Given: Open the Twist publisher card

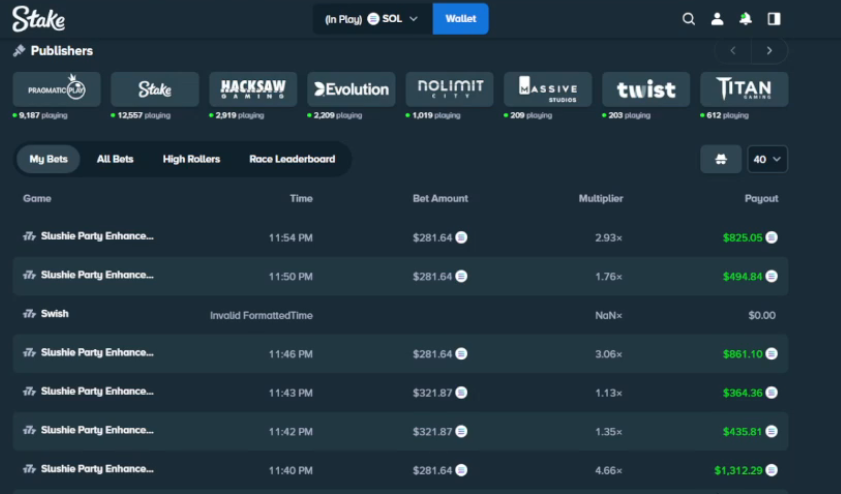Looking at the screenshot, I should point(646,89).
